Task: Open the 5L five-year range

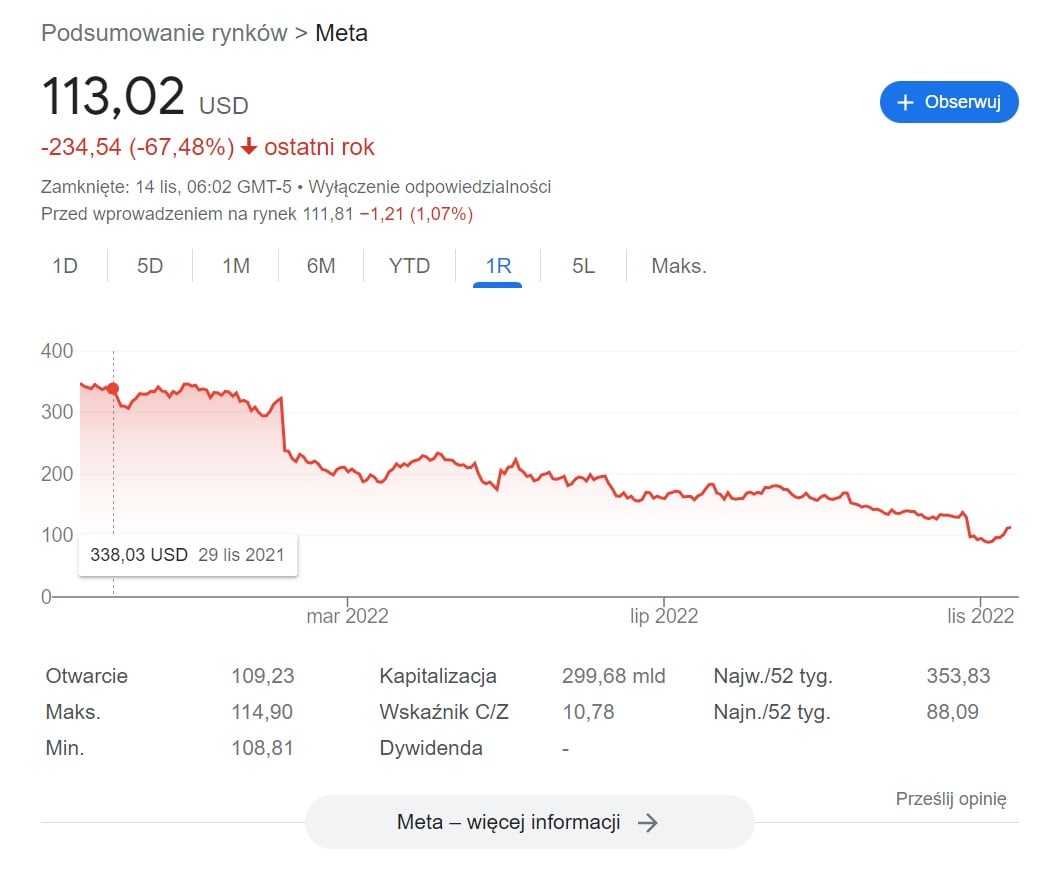Action: pos(583,266)
